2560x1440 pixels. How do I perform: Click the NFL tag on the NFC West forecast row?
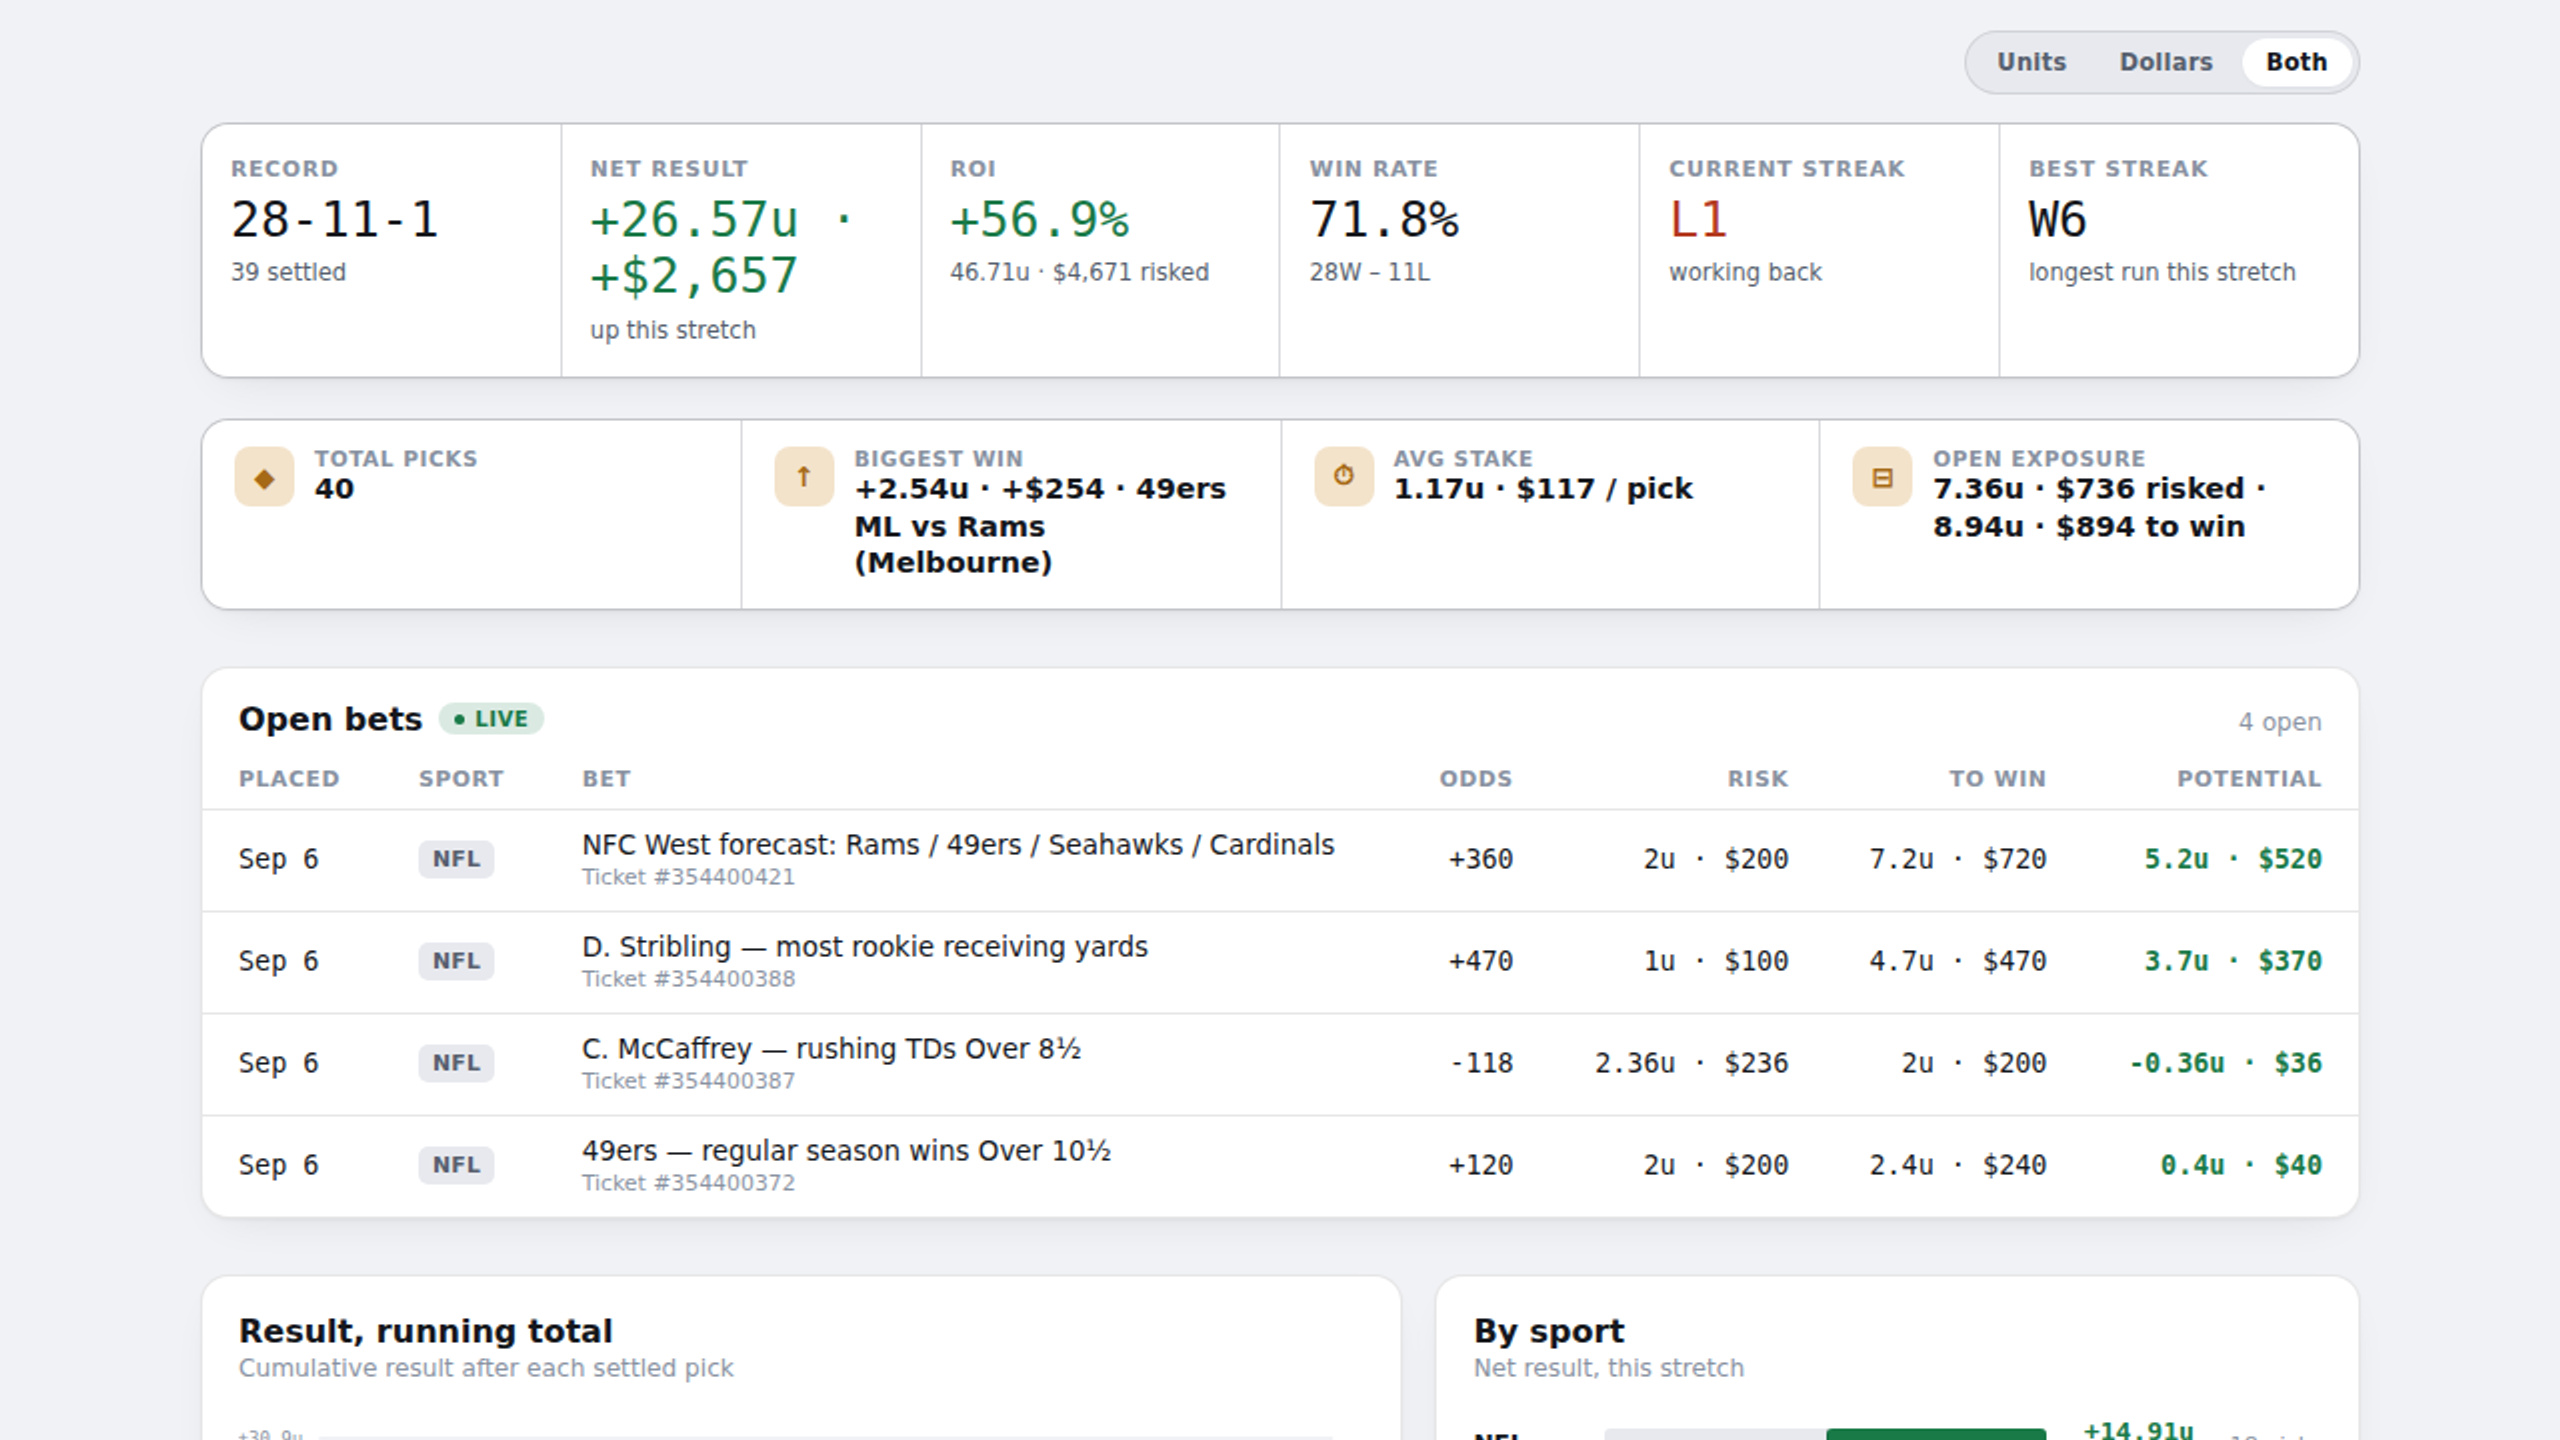456,859
